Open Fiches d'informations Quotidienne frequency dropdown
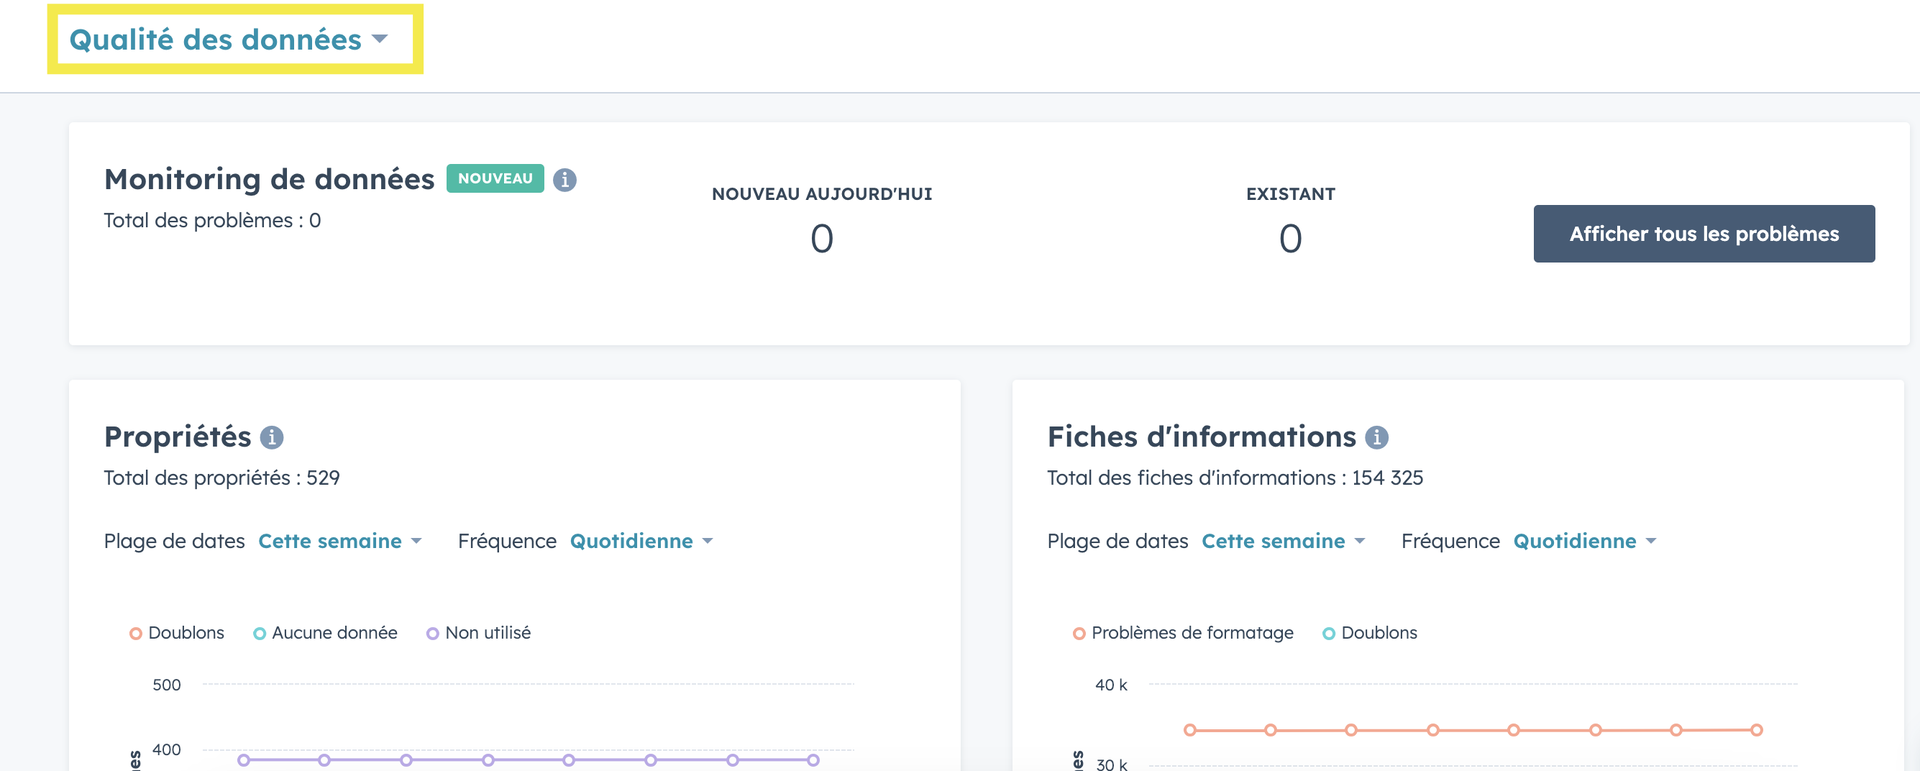The width and height of the screenshot is (1920, 771). click(1585, 541)
